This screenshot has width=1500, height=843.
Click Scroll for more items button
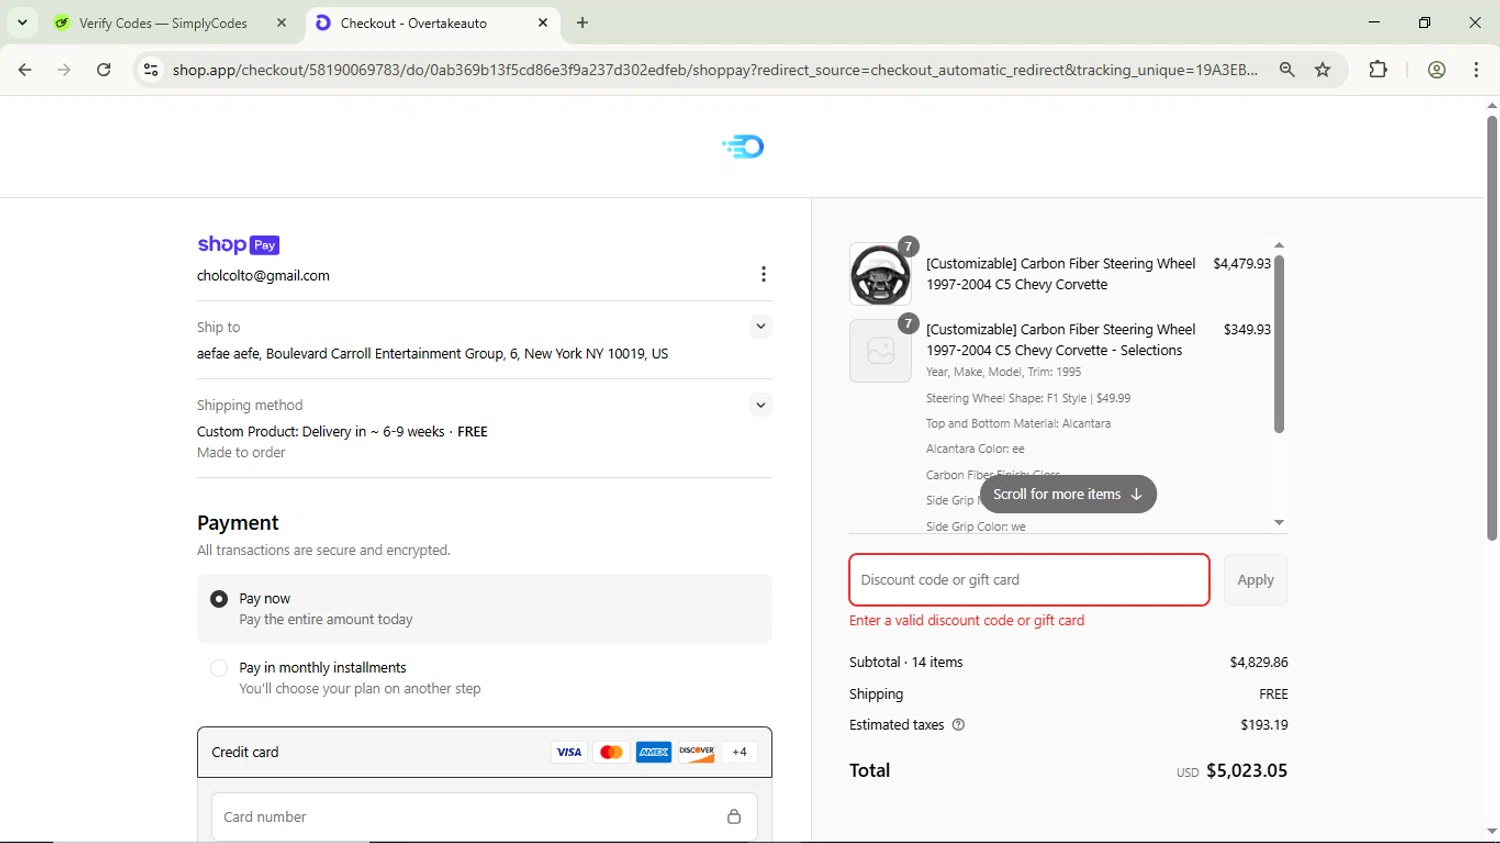point(1067,494)
